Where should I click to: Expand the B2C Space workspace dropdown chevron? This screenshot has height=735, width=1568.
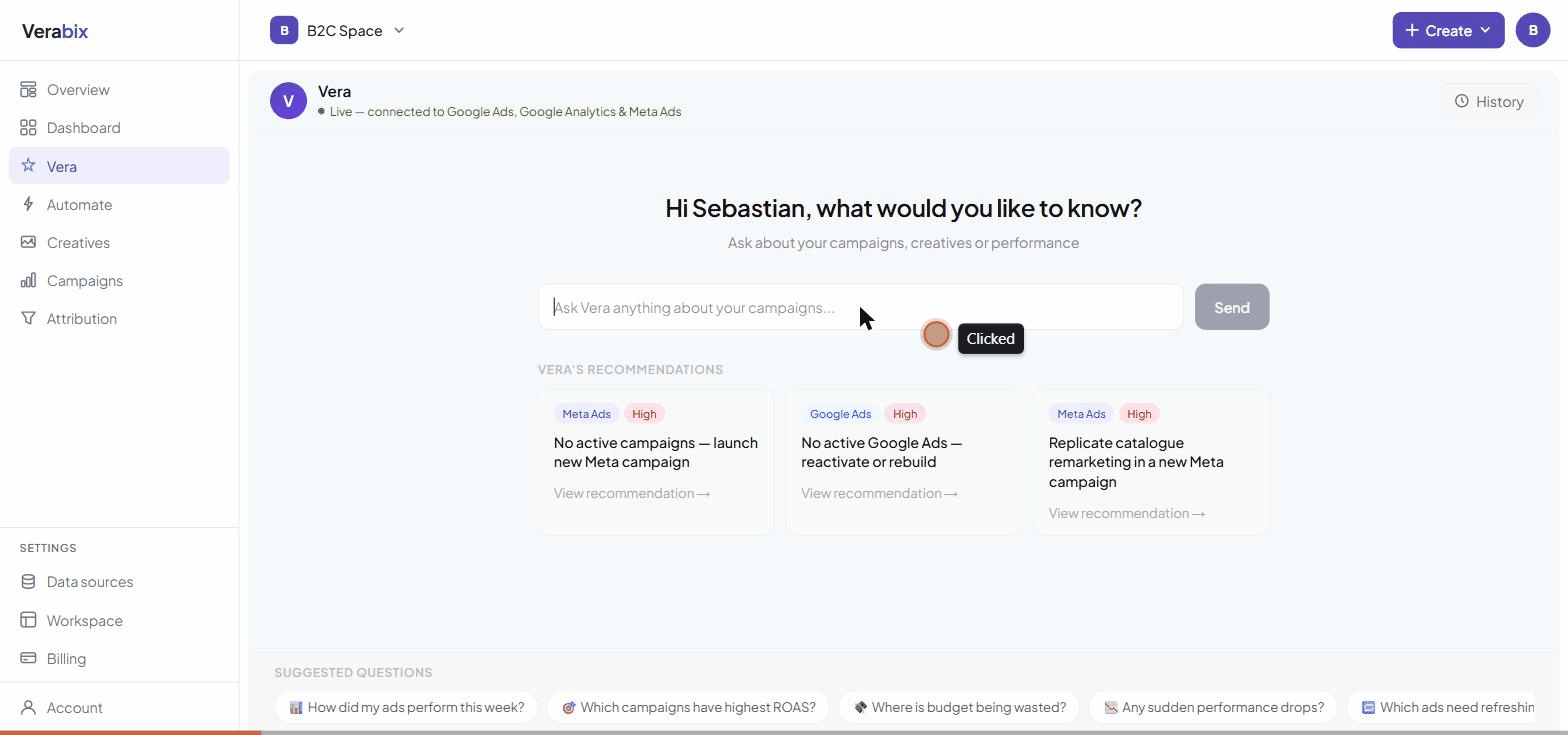tap(399, 30)
